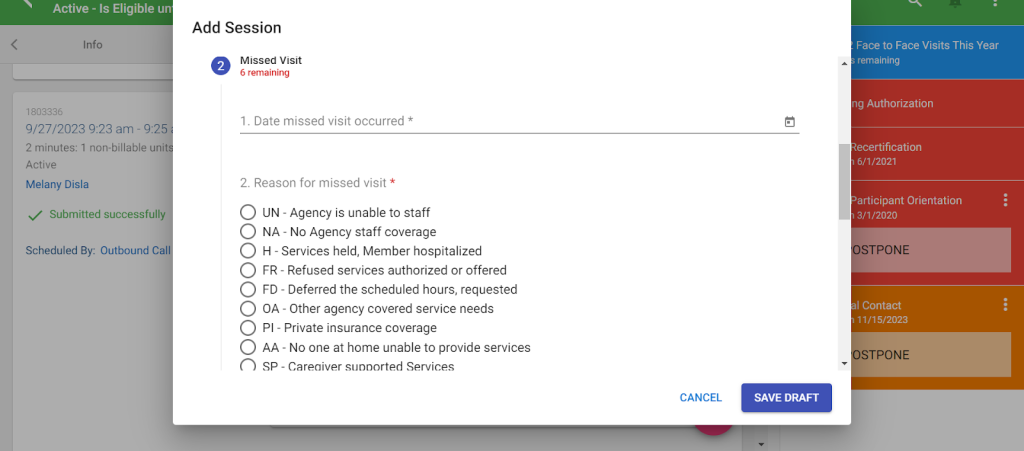Open the notifications bell icon
Image resolution: width=1024 pixels, height=451 pixels.
pos(955,5)
